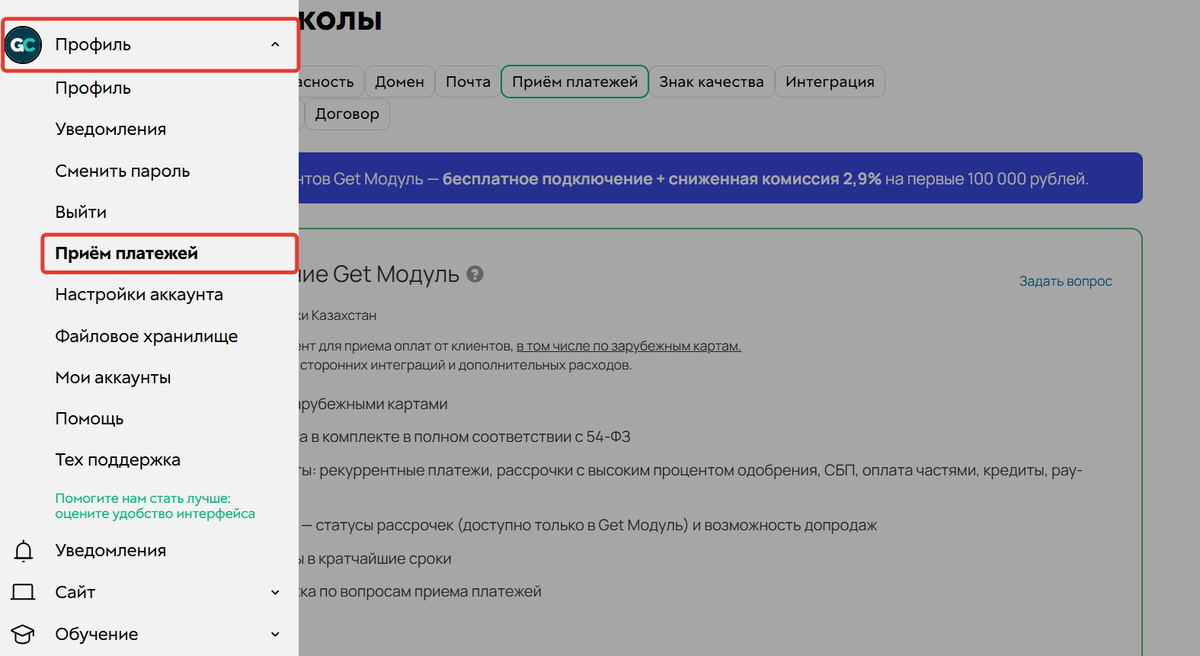1200x656 pixels.
Task: Click the 'зарубежными картами' bullet text
Action: click(x=373, y=404)
